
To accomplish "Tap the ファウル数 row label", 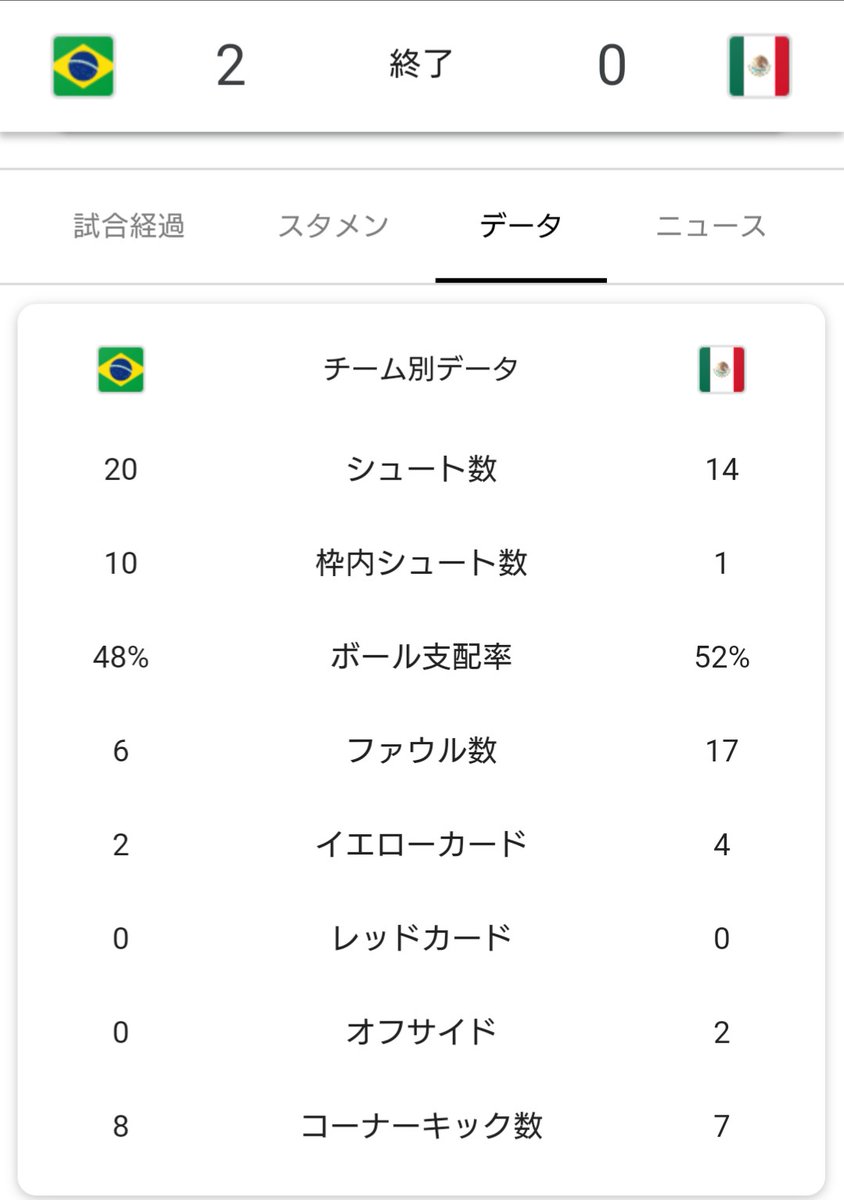I will click(x=421, y=750).
